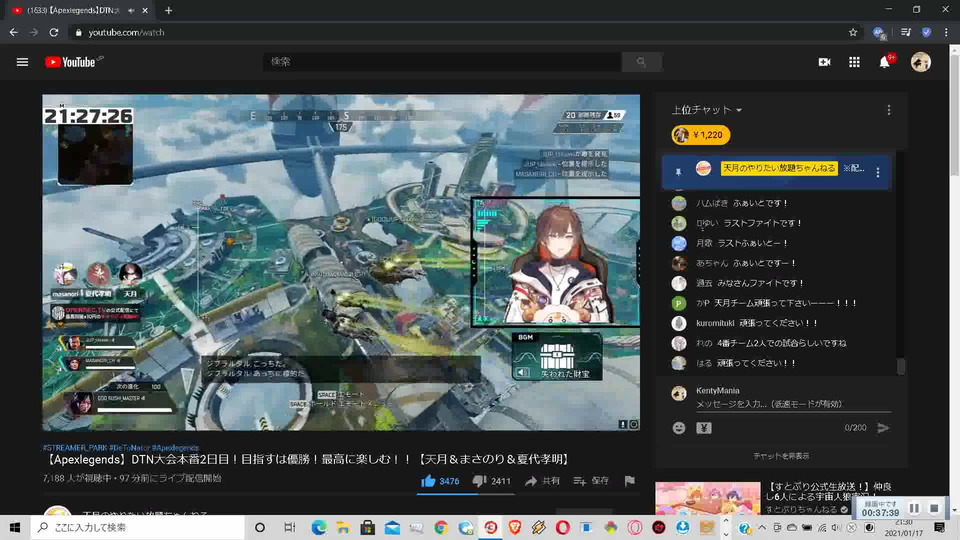Click the chat list scrollbar
Screen dimensions: 960x540
pos(901,366)
